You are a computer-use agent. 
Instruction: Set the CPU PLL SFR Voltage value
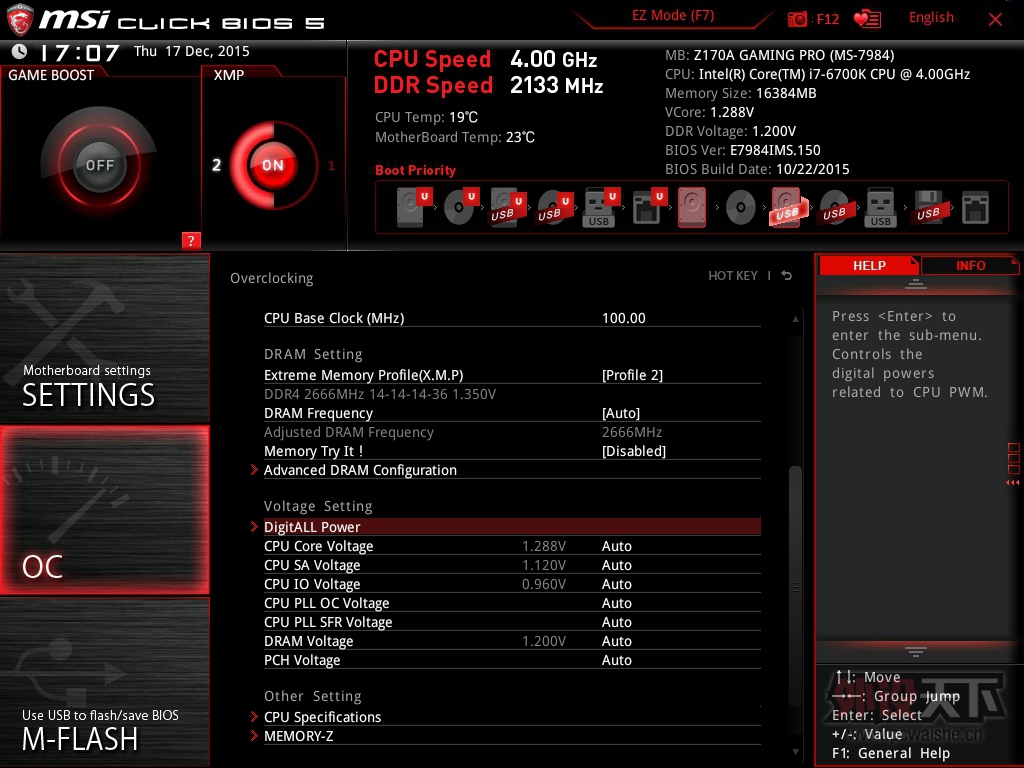(x=616, y=621)
